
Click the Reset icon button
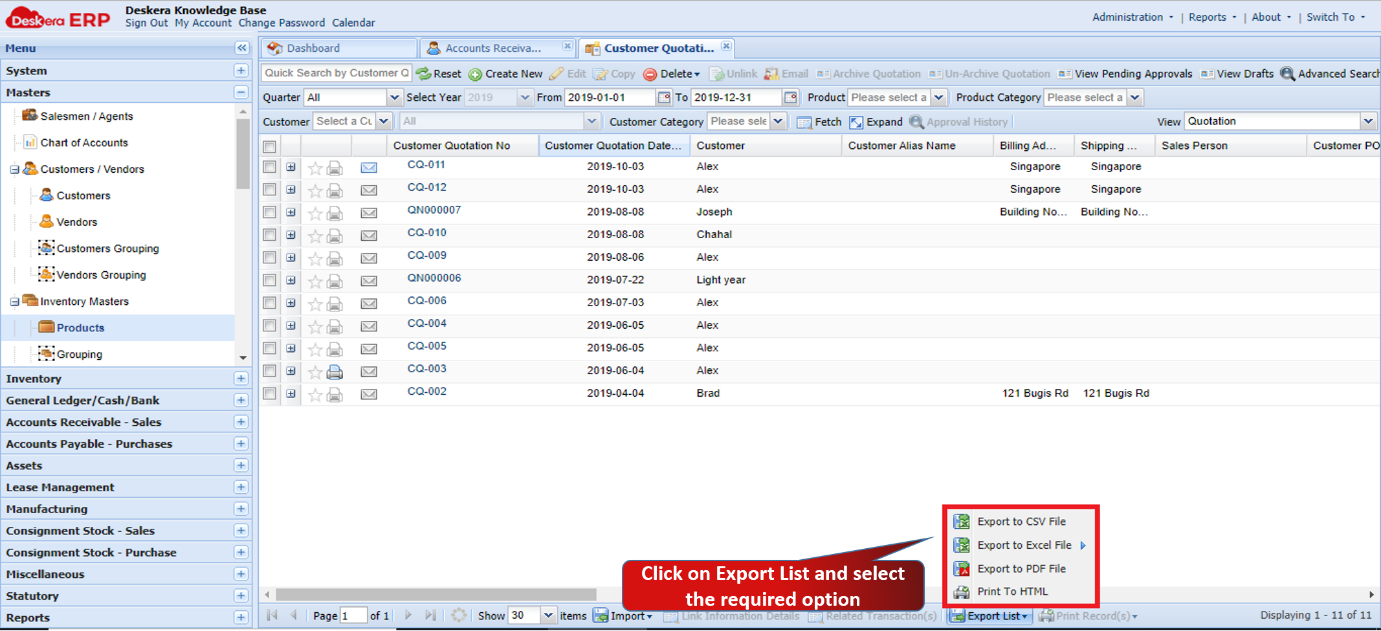[x=439, y=74]
